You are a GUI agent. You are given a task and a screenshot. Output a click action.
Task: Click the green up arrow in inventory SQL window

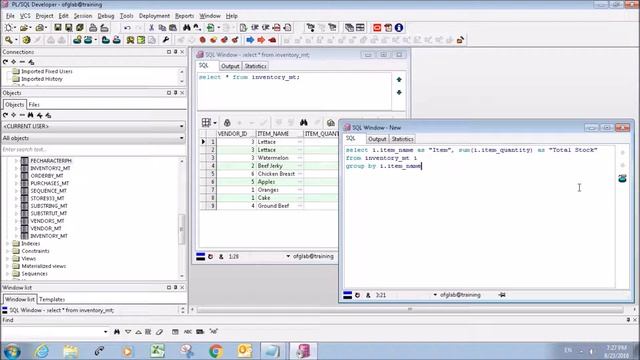pyautogui.click(x=399, y=80)
